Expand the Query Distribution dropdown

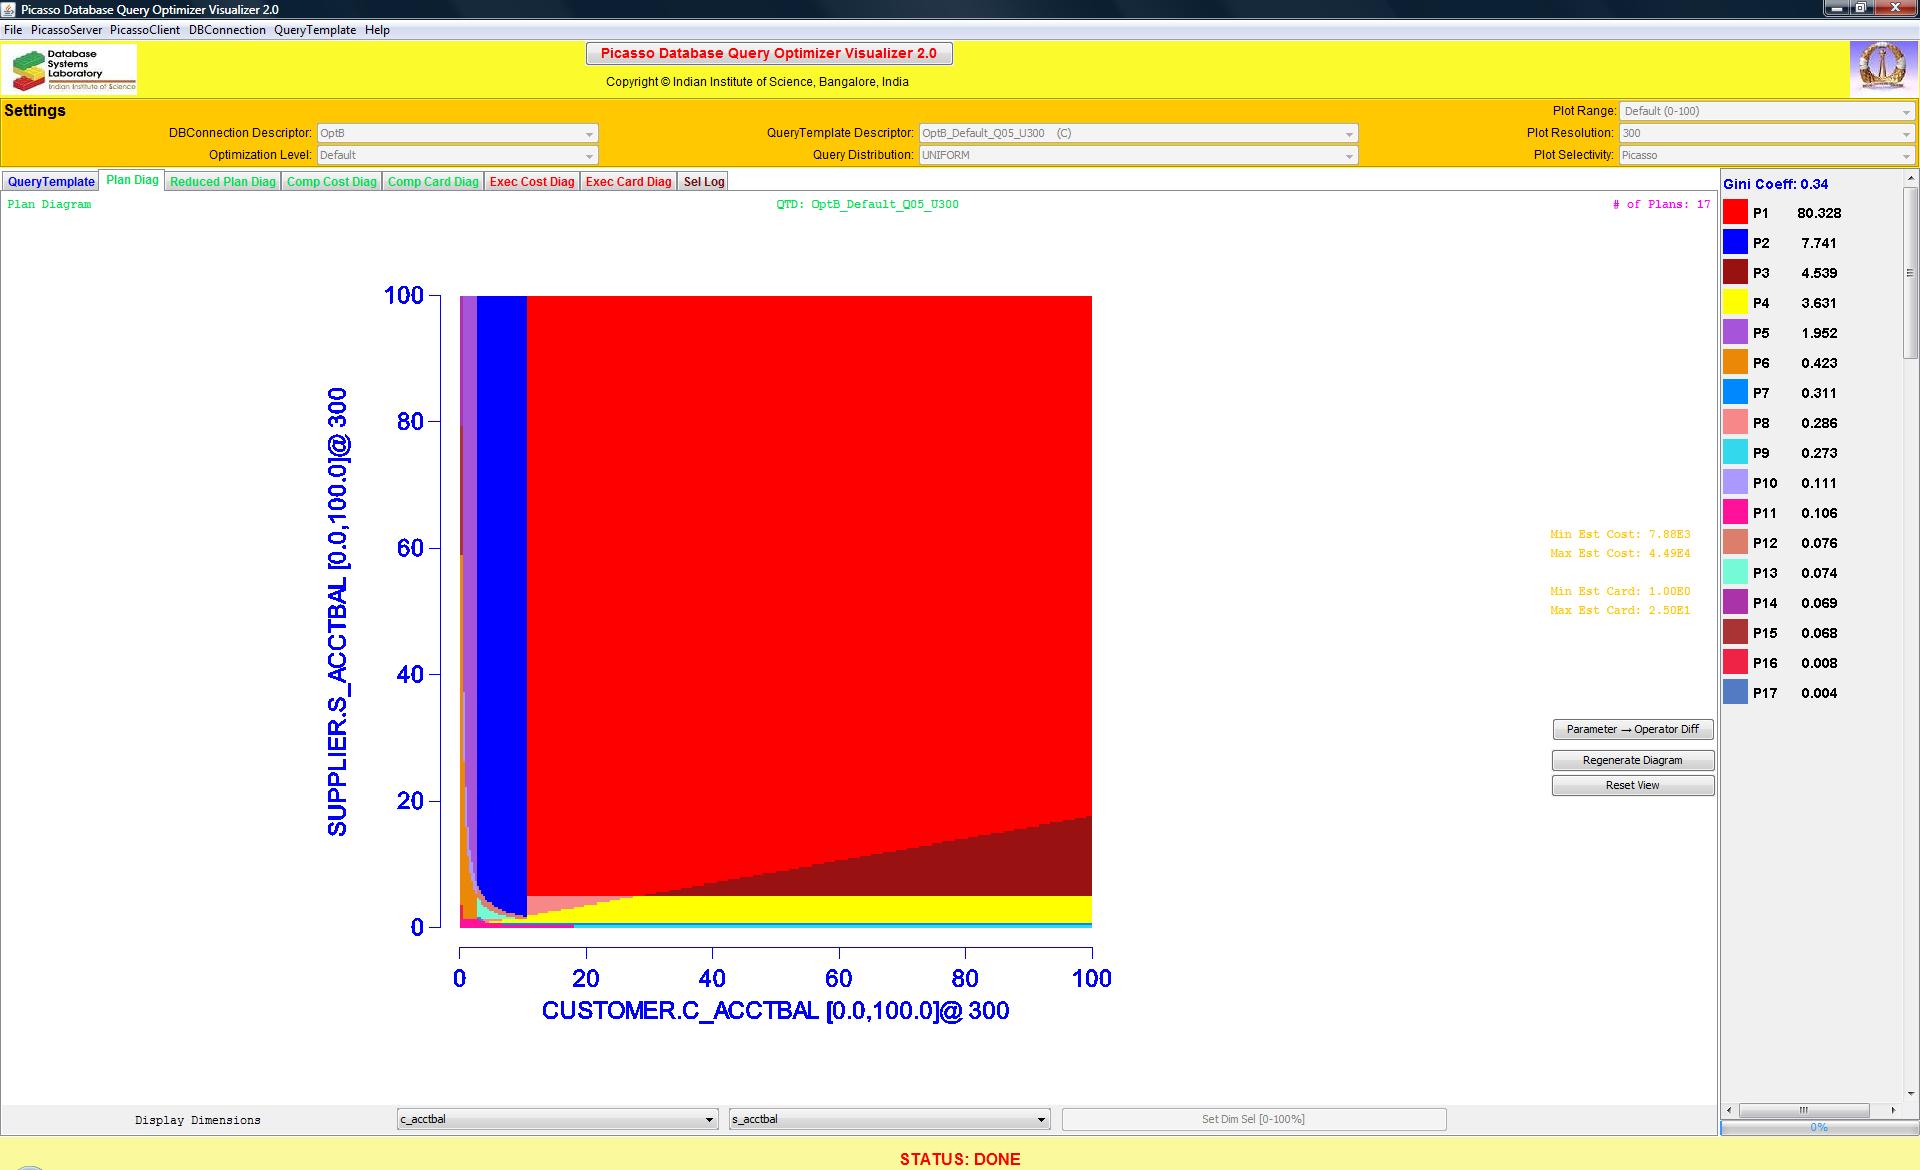click(1138, 155)
